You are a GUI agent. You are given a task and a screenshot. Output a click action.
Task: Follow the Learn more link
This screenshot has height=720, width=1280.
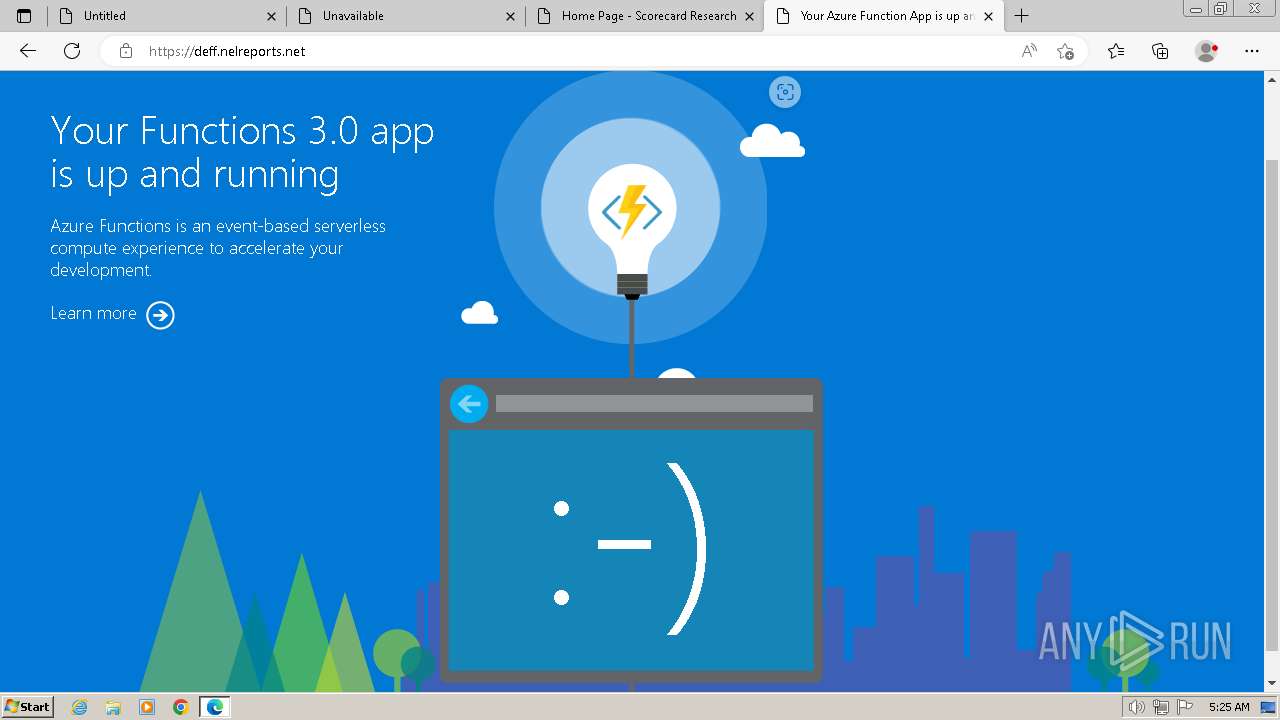(93, 313)
